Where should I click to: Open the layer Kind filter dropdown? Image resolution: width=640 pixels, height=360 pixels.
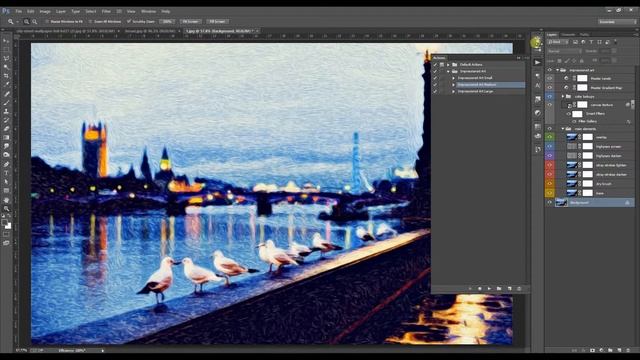click(558, 42)
